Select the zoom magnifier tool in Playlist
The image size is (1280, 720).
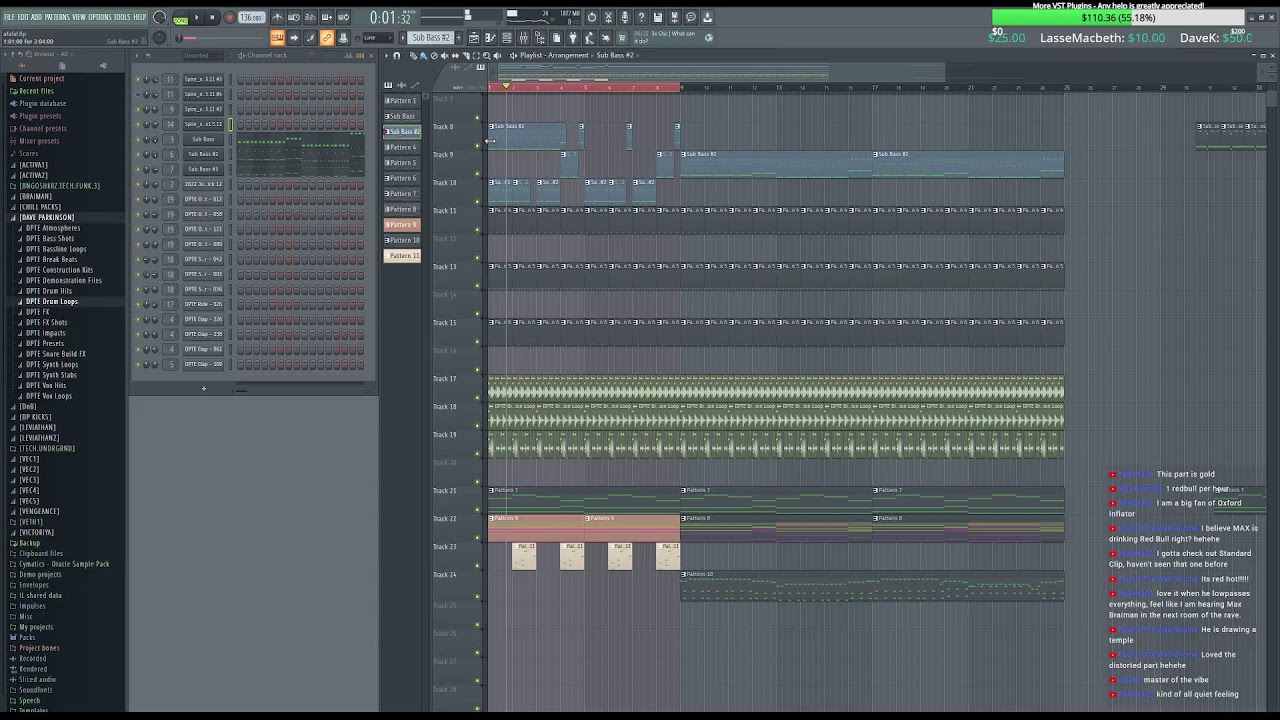[x=487, y=56]
